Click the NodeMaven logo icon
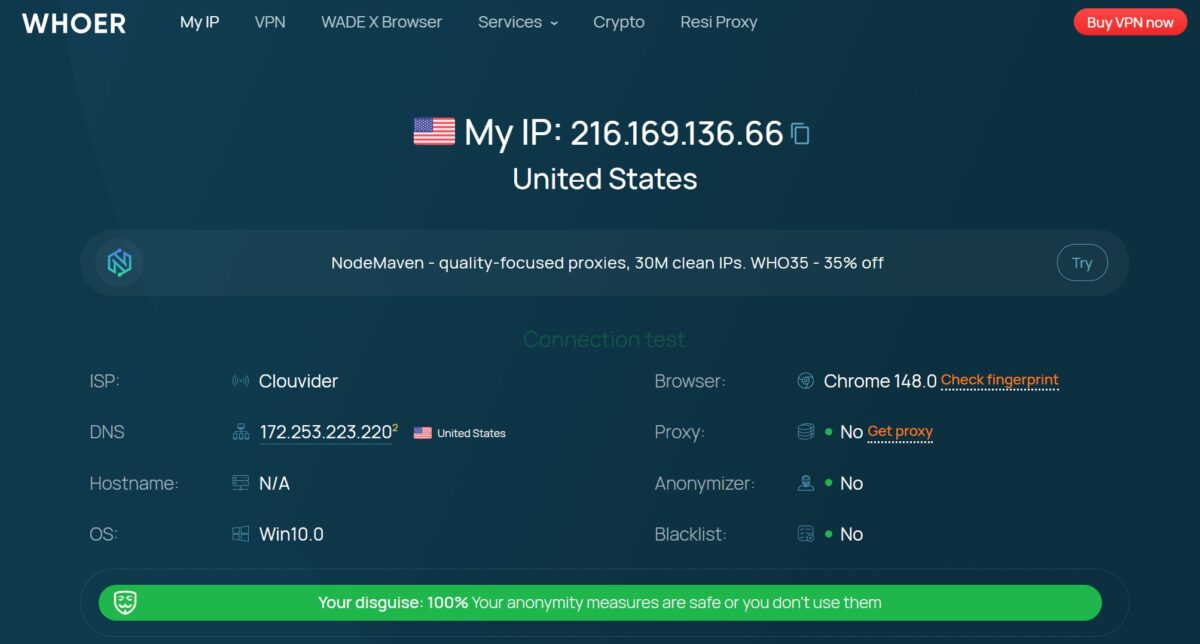The image size is (1200, 644). pos(120,263)
